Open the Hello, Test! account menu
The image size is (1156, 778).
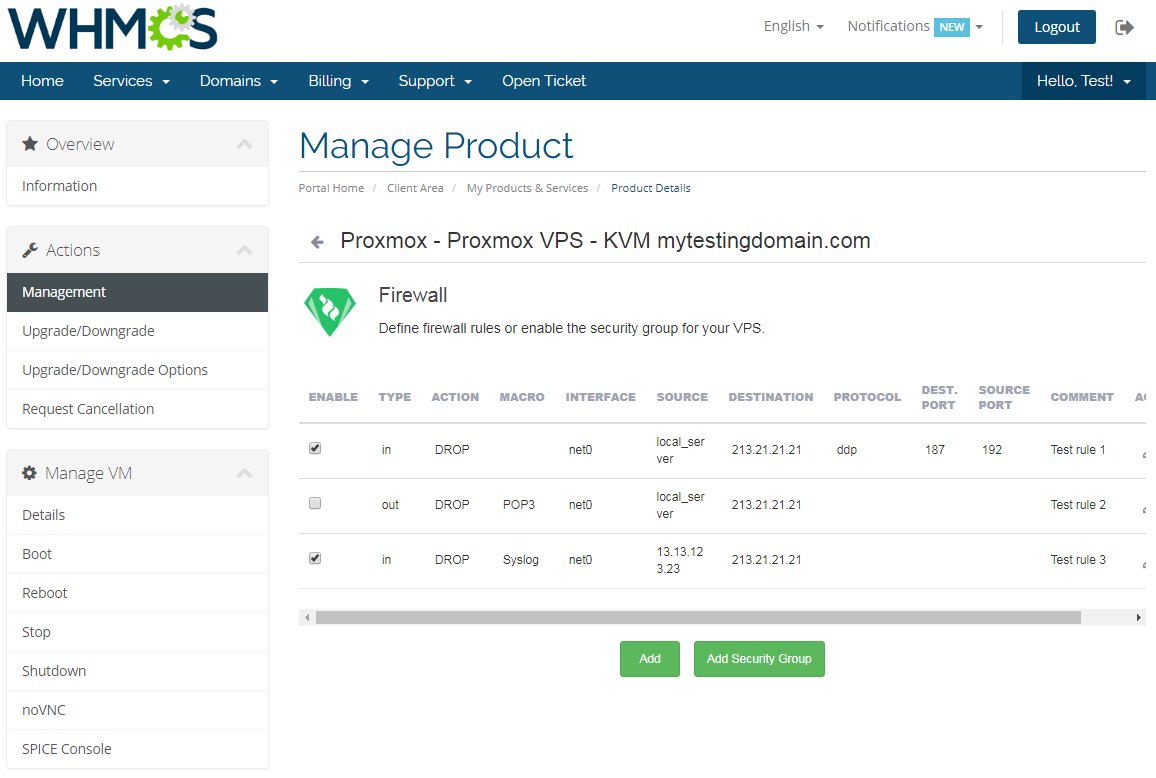[1083, 81]
